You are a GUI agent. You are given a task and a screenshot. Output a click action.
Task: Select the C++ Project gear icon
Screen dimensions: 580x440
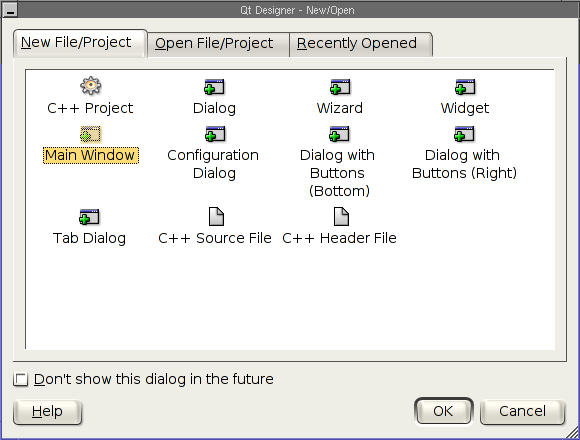(x=91, y=86)
